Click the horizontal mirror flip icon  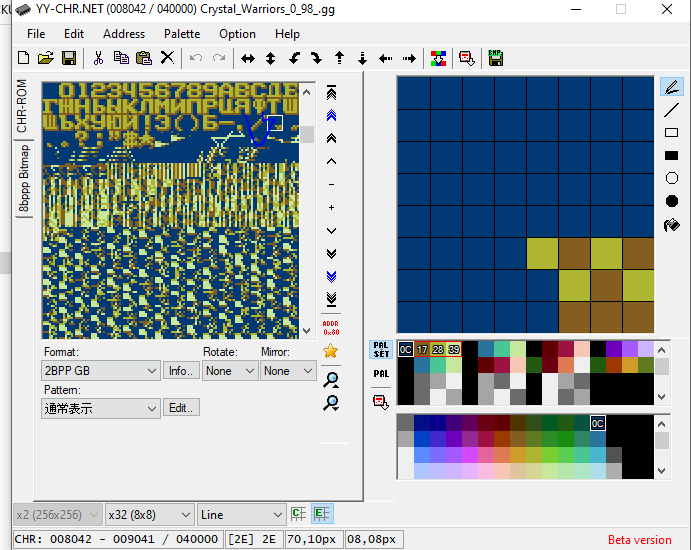pyautogui.click(x=248, y=58)
